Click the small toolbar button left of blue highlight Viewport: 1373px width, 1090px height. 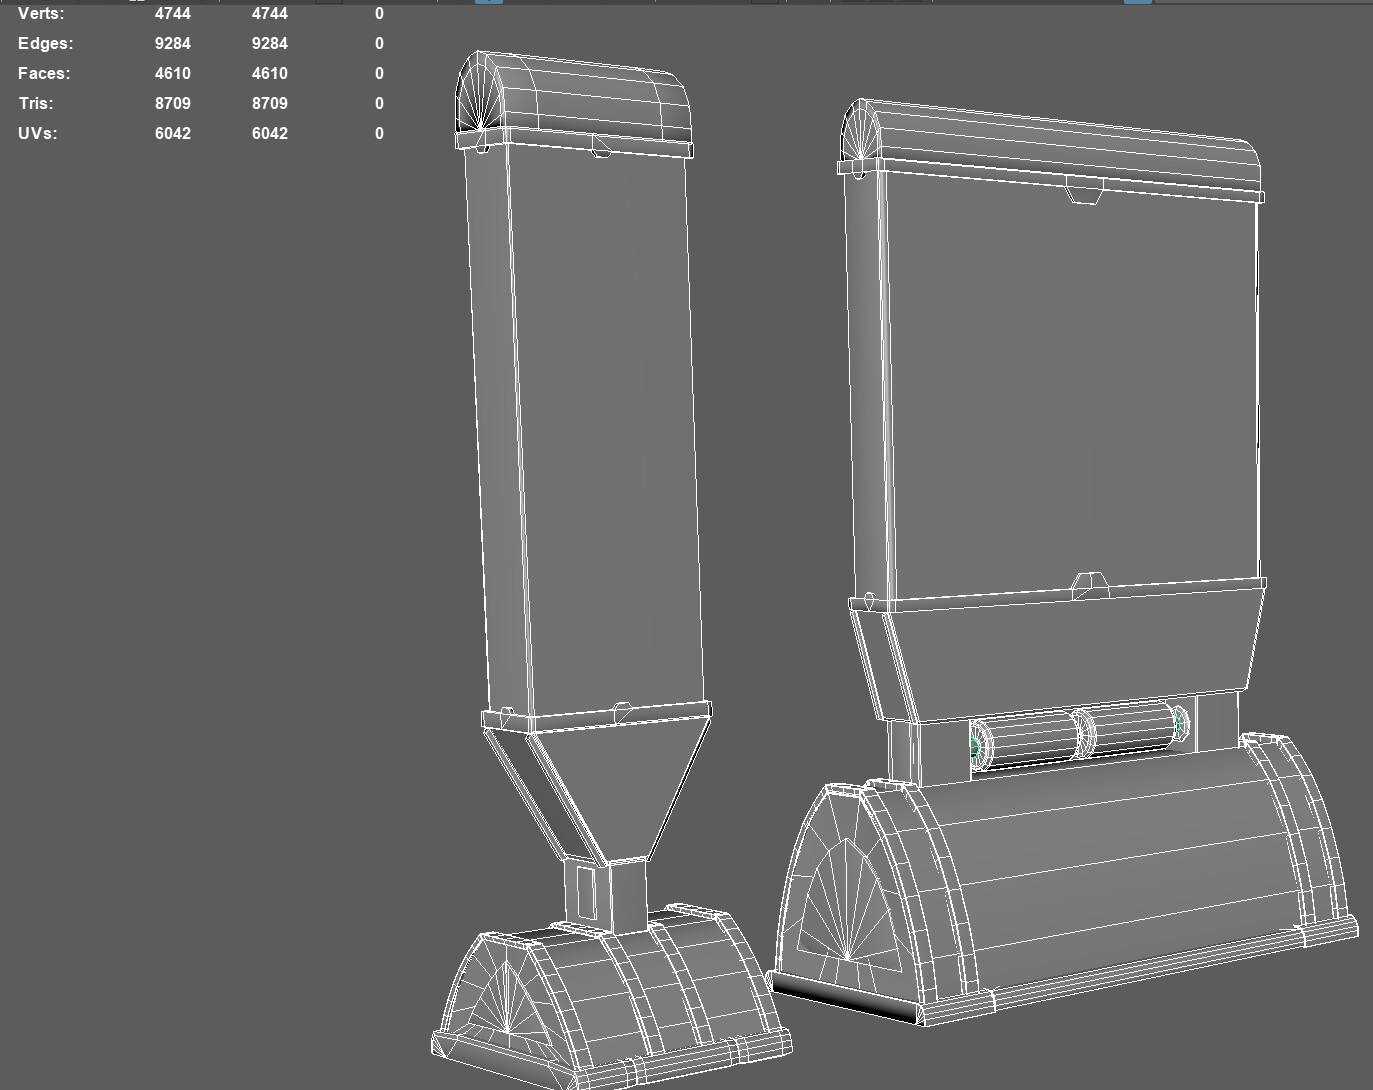point(460,4)
